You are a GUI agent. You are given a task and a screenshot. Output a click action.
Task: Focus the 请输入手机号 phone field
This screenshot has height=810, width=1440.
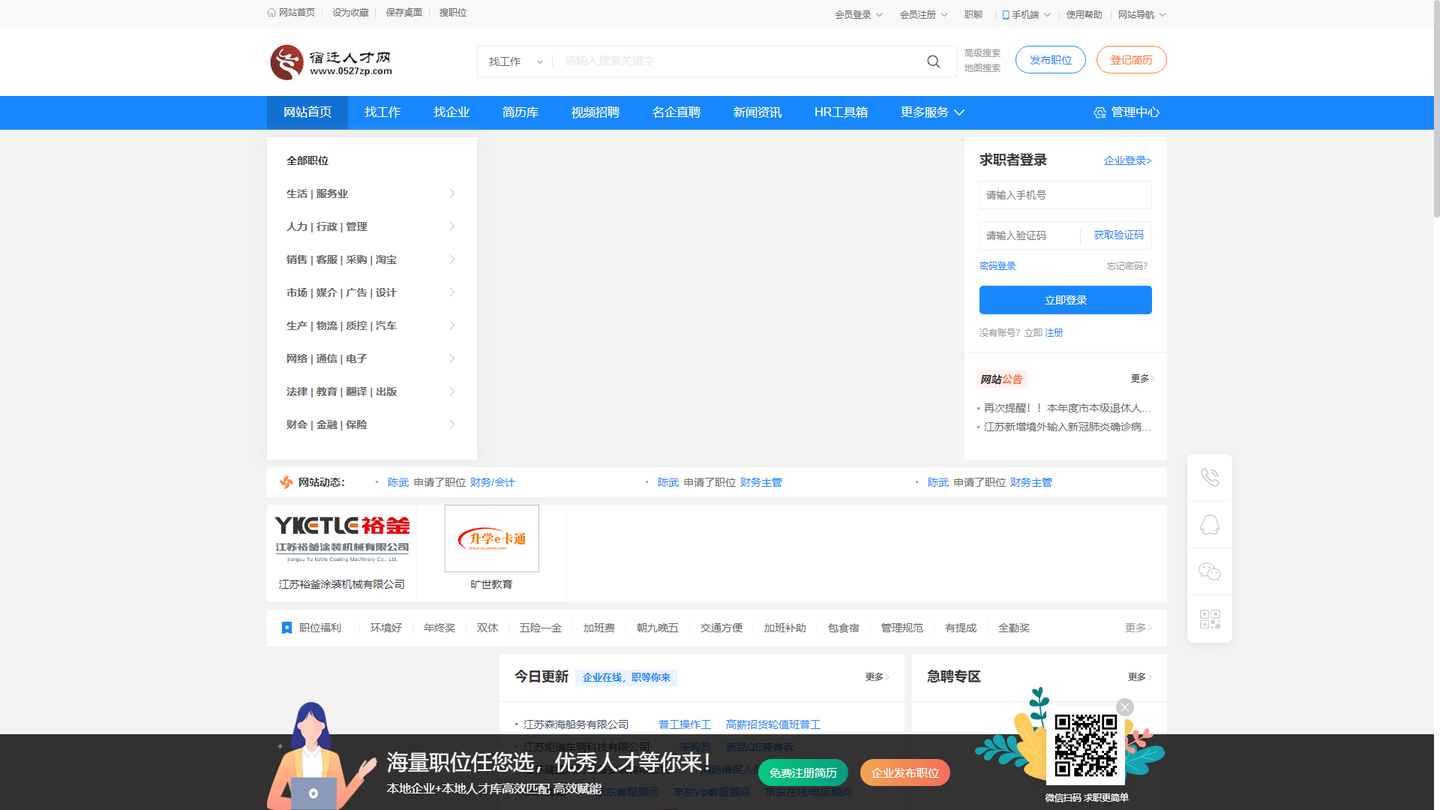click(1065, 195)
